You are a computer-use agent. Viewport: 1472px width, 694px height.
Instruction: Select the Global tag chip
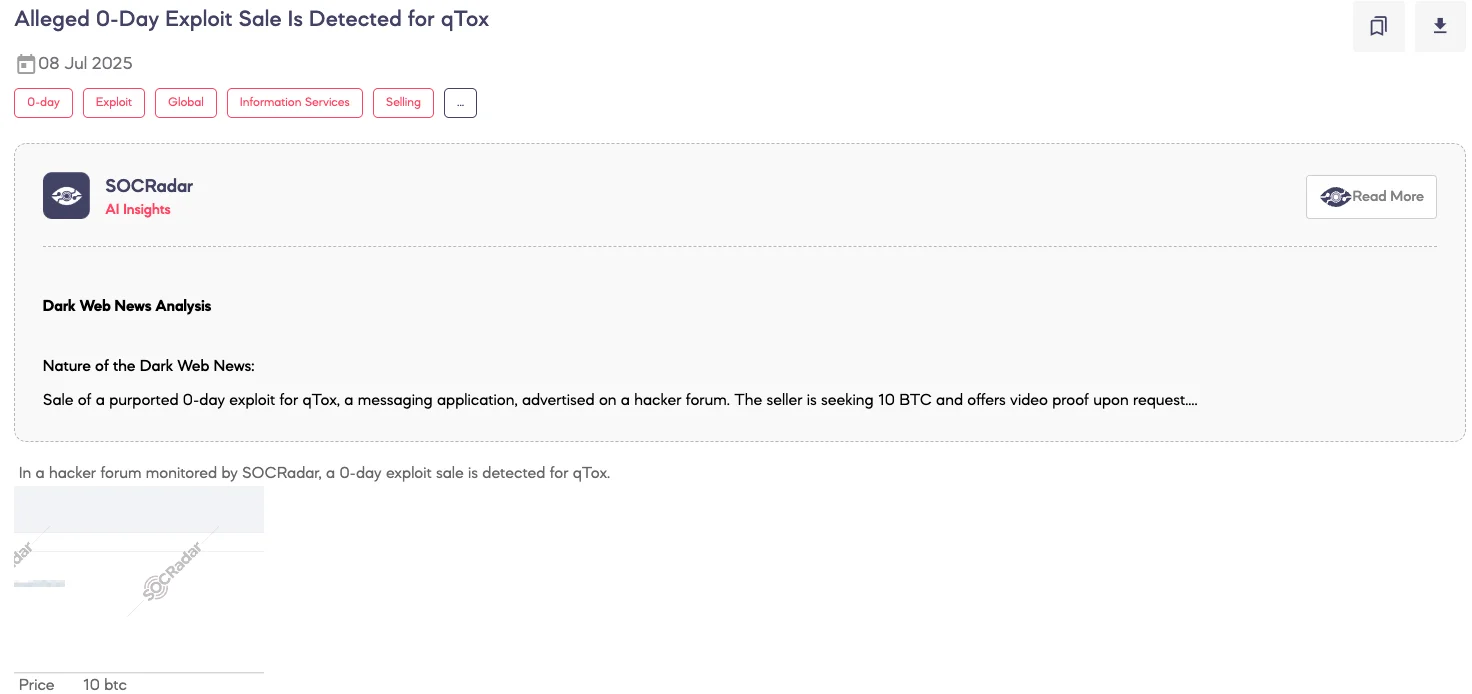tap(185, 102)
